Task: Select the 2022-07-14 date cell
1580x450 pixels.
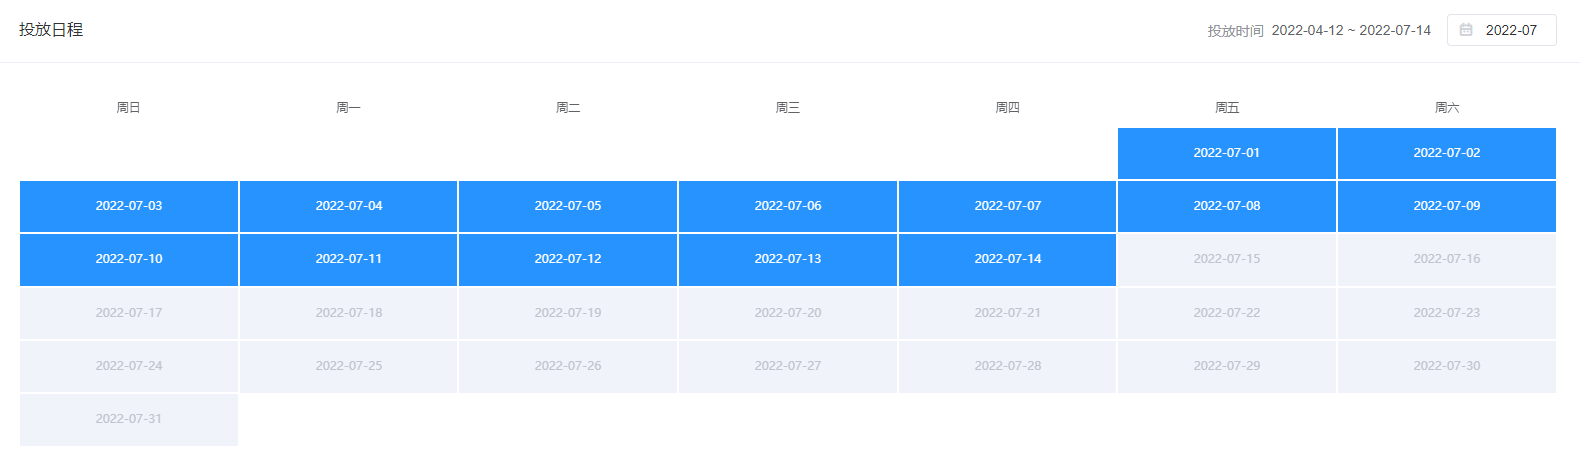Action: [1008, 259]
